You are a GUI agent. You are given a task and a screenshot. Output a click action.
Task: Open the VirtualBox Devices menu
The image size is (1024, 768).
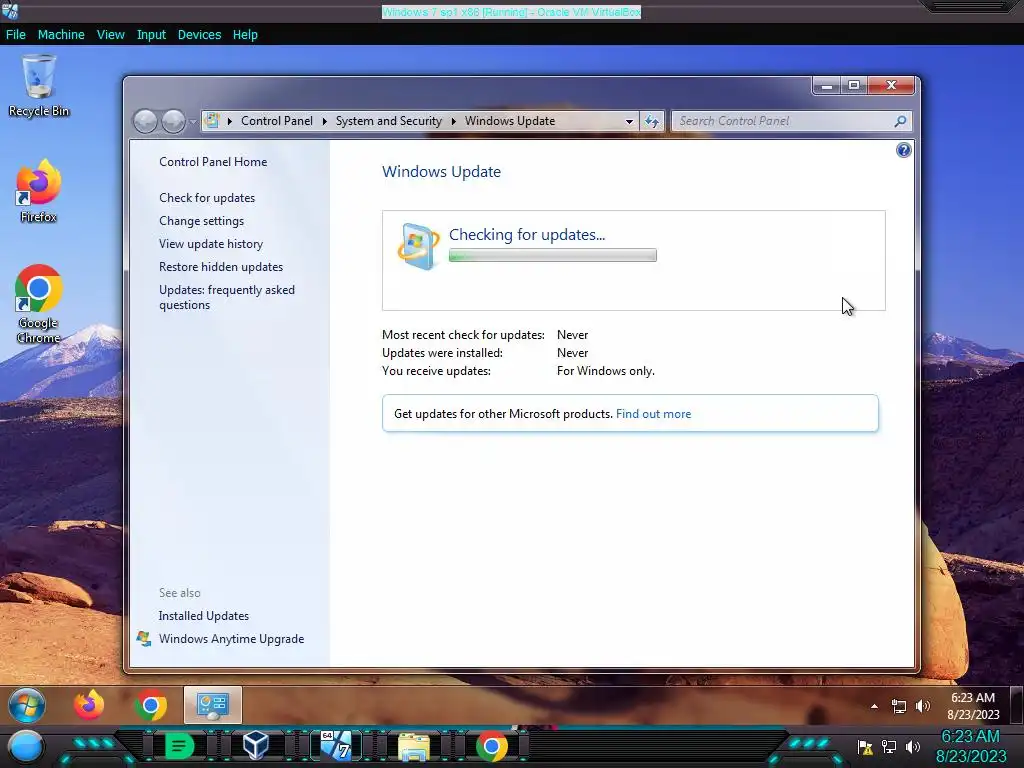(199, 35)
